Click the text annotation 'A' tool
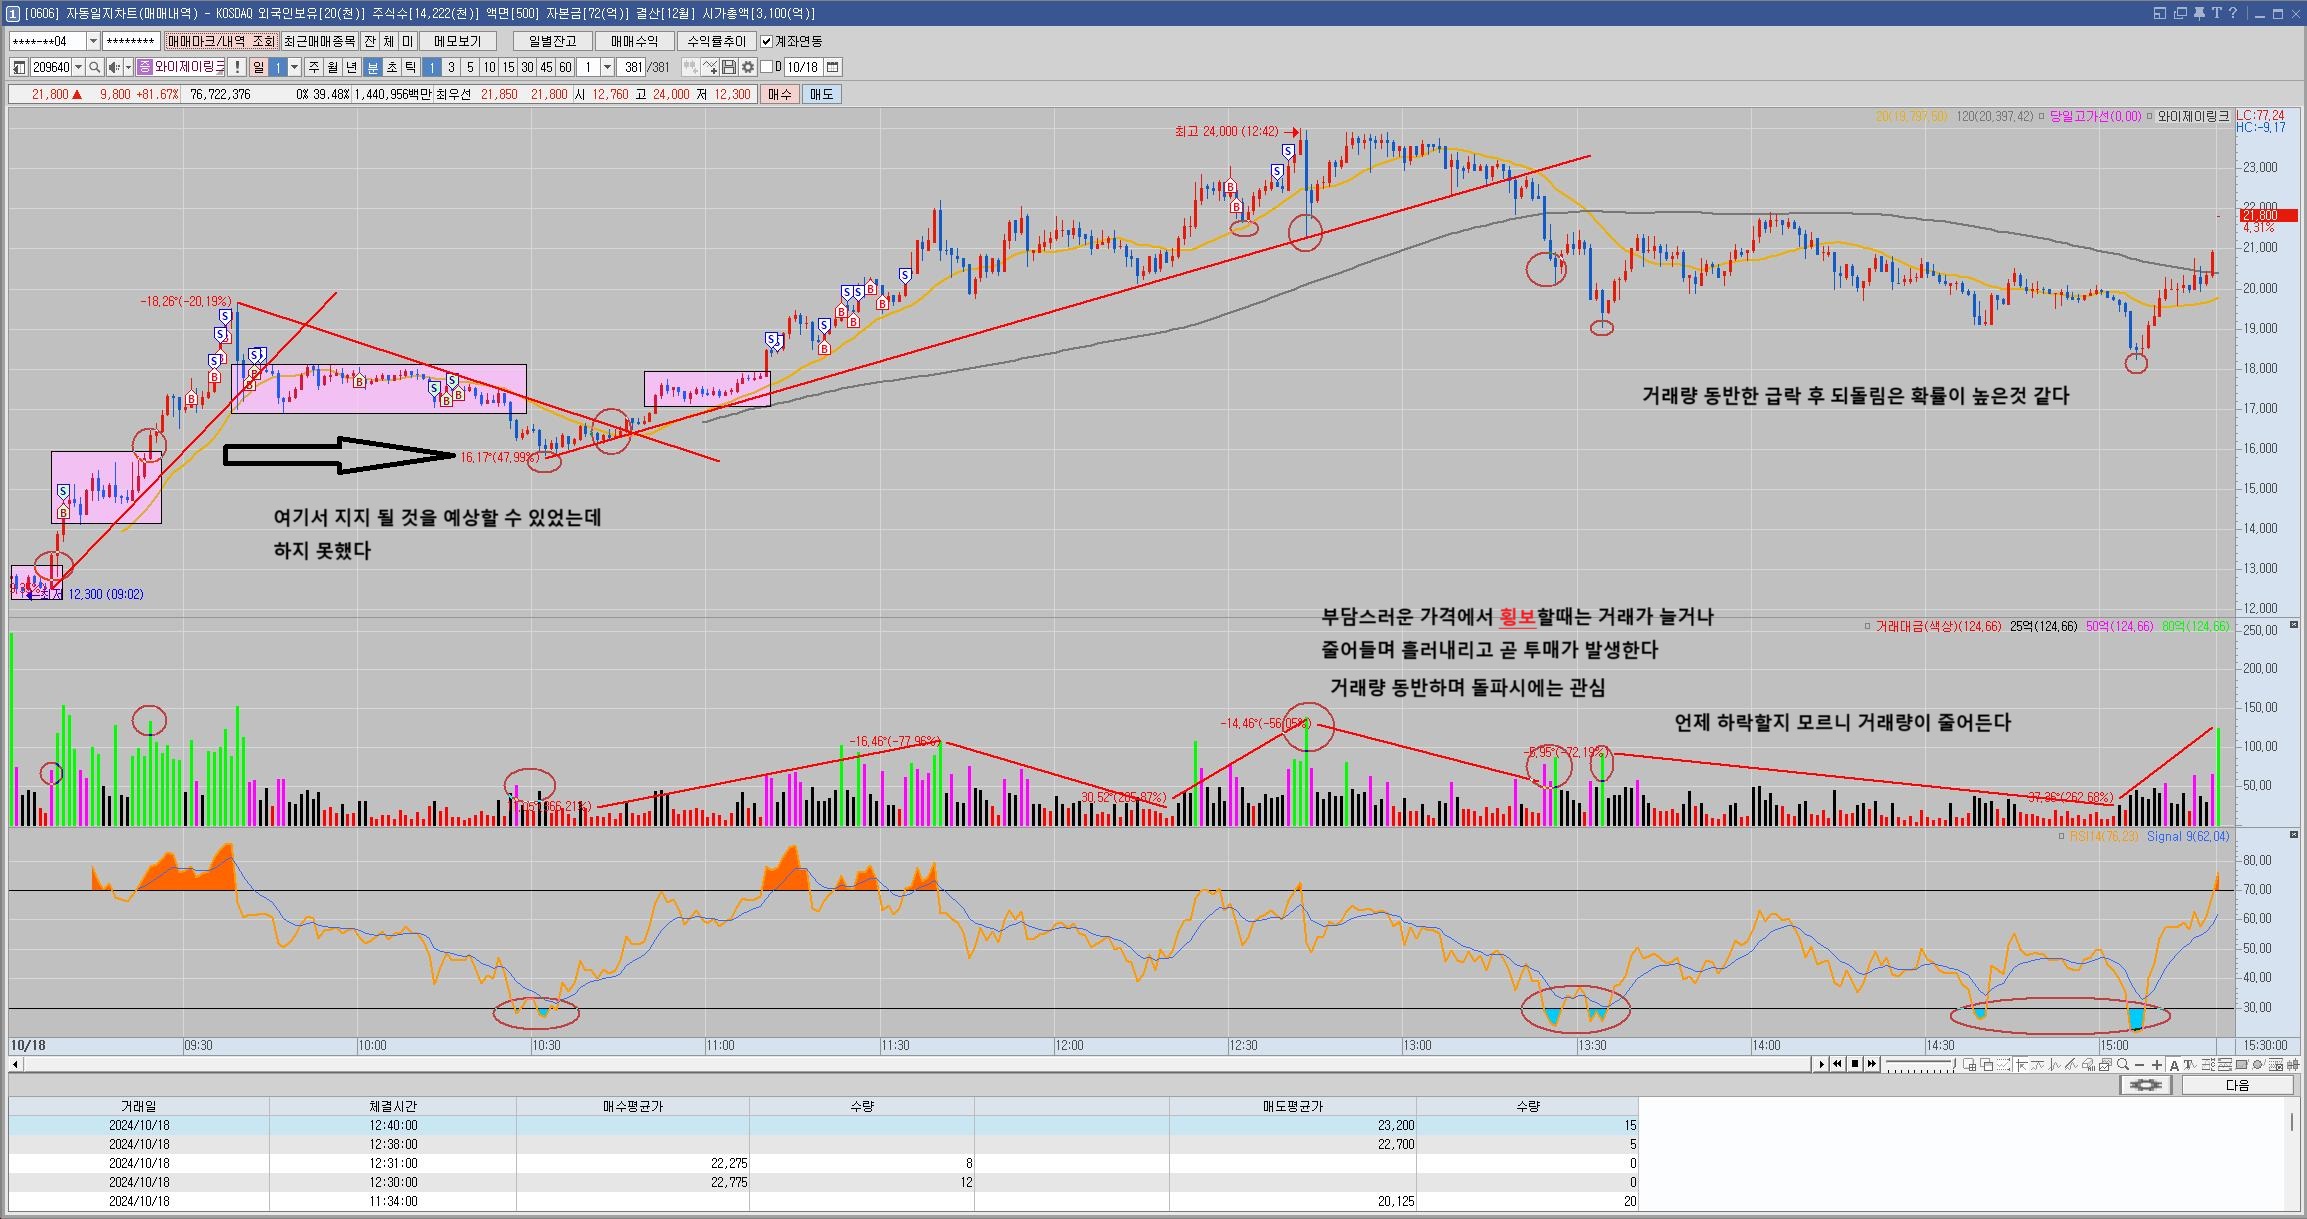 [2174, 1065]
